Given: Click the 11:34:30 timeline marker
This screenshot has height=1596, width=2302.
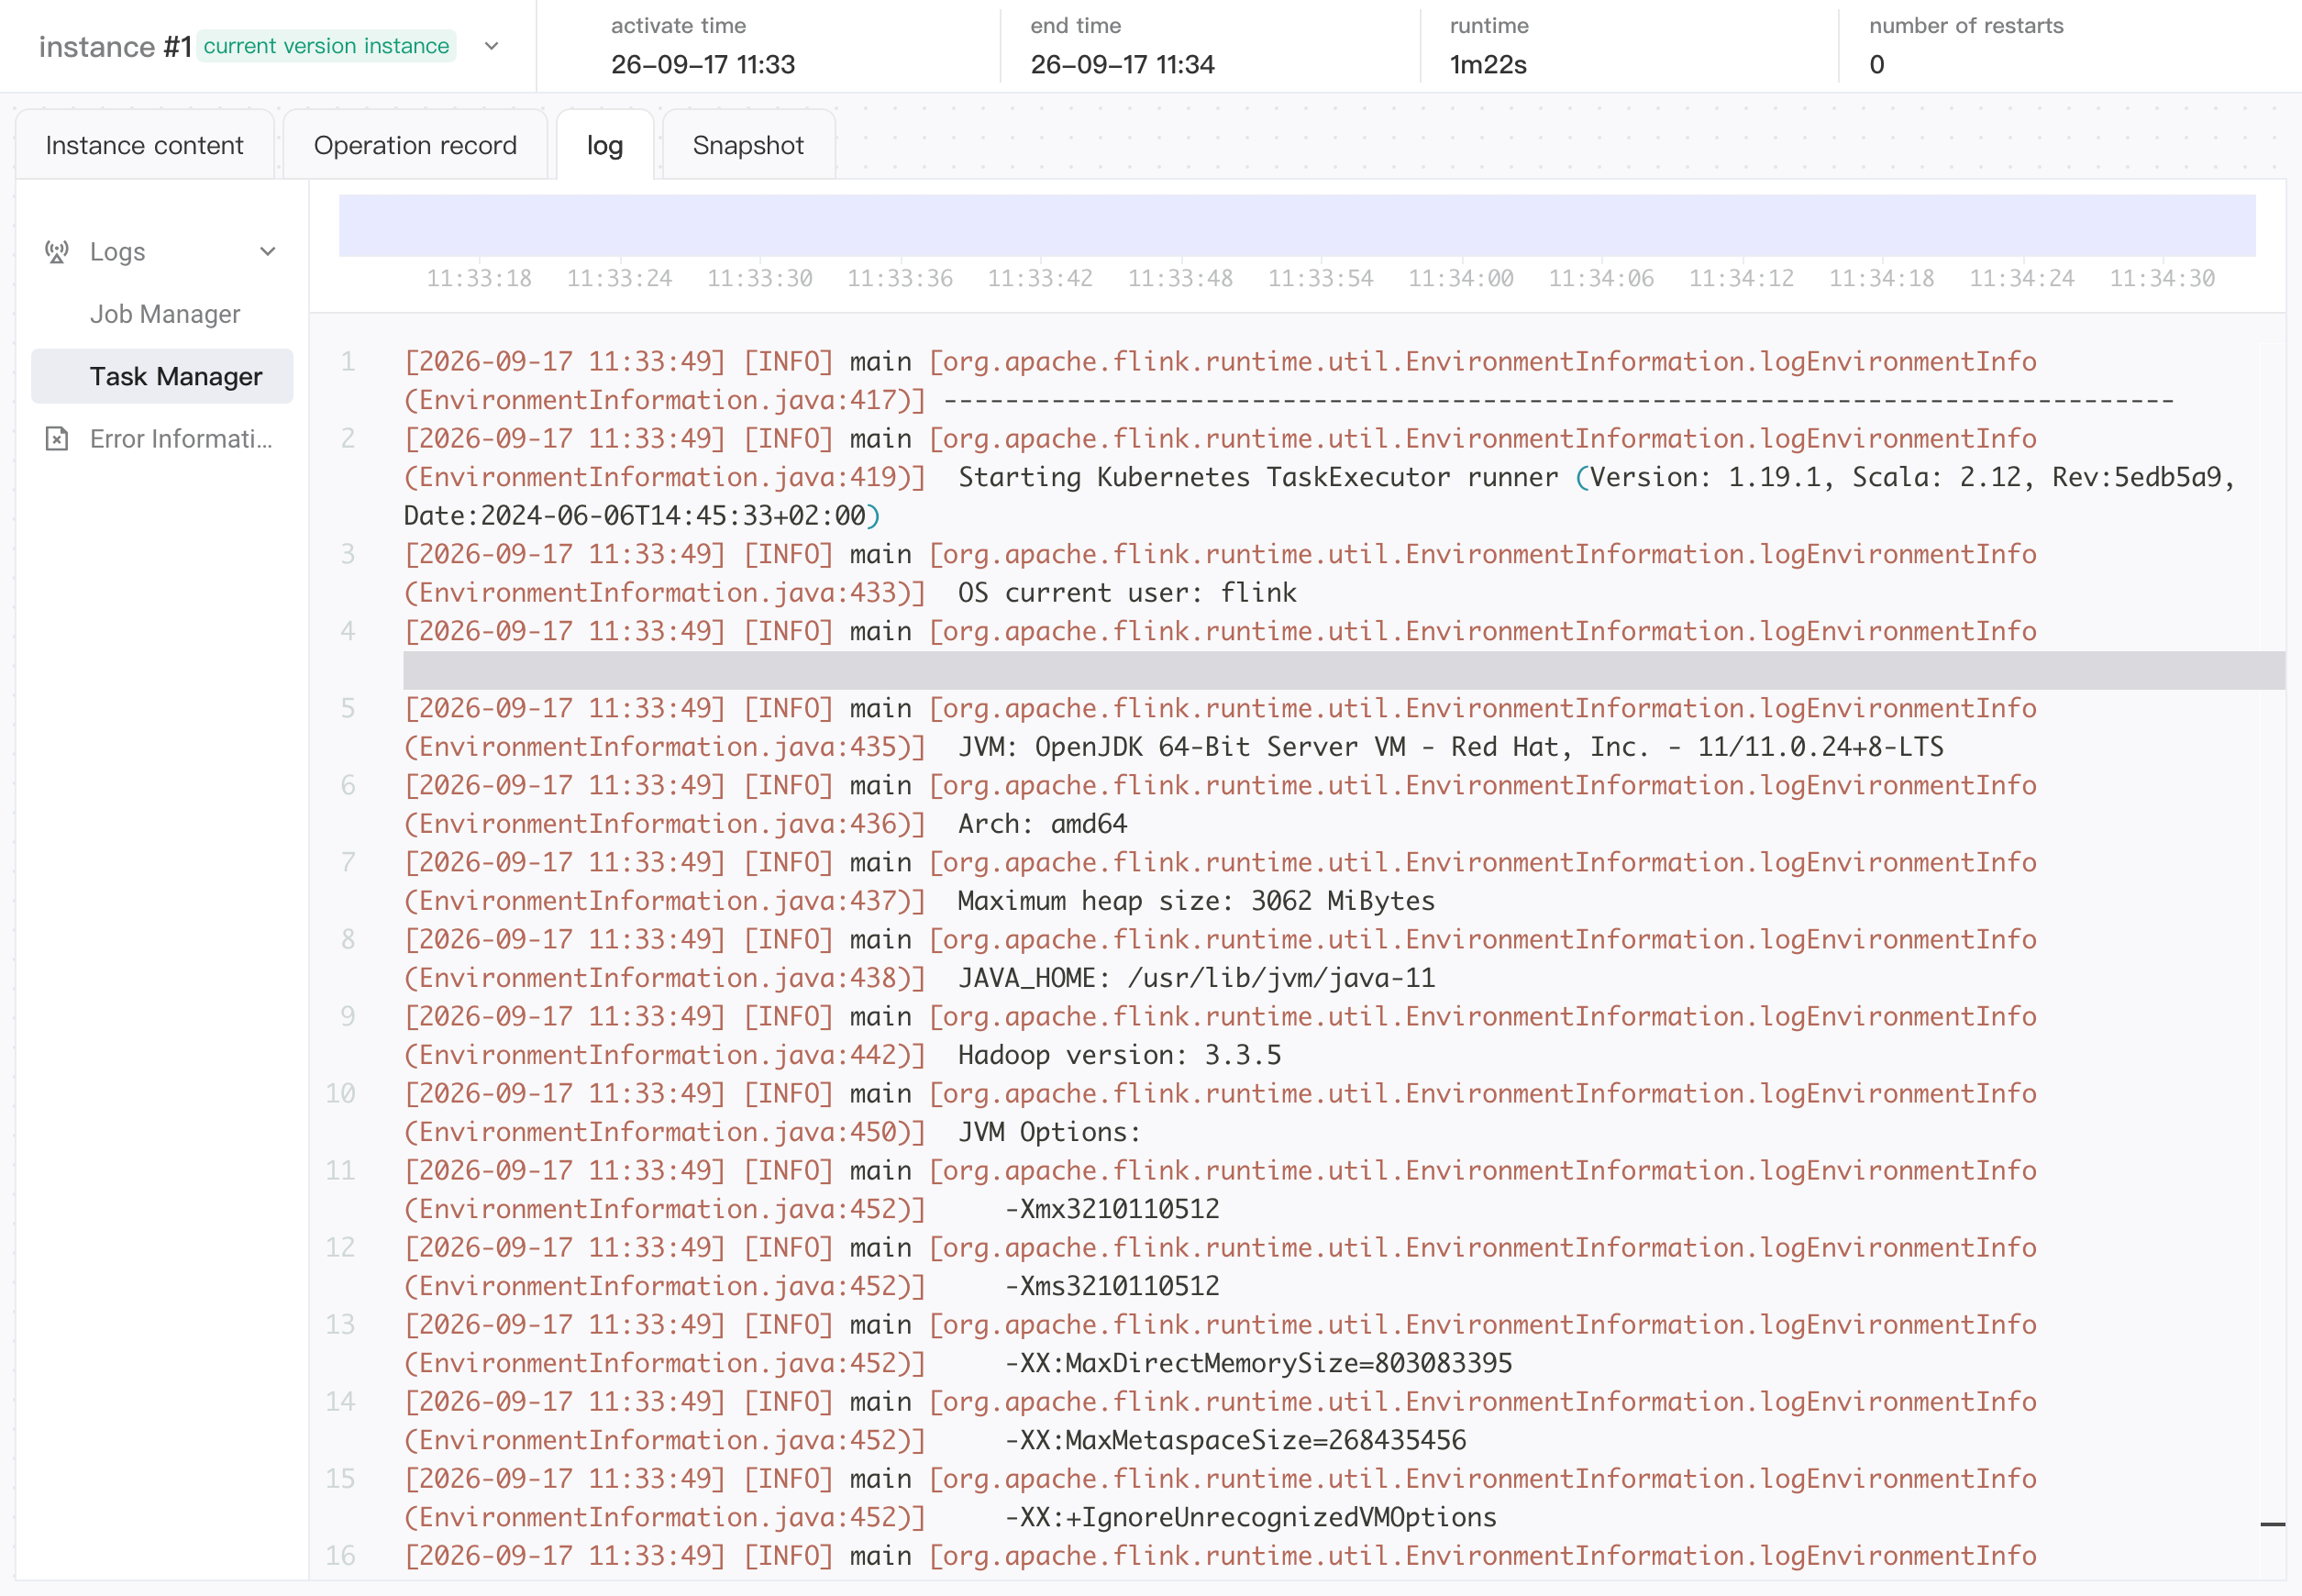Looking at the screenshot, I should point(2162,278).
